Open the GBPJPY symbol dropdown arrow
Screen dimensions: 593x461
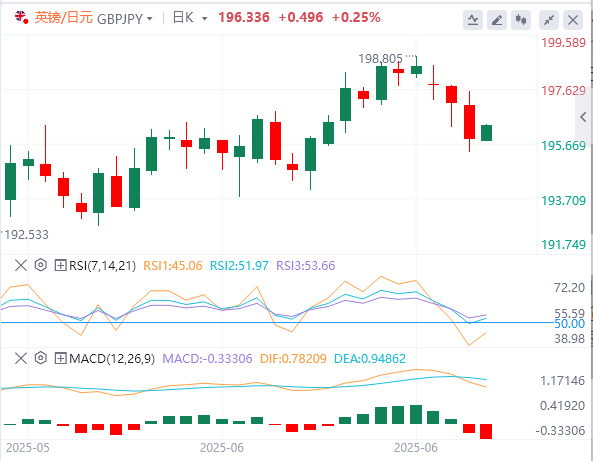pos(150,18)
